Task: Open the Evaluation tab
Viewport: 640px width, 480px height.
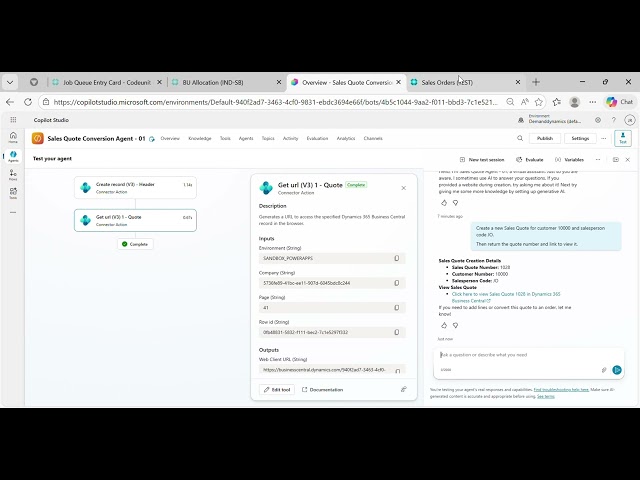Action: [317, 138]
